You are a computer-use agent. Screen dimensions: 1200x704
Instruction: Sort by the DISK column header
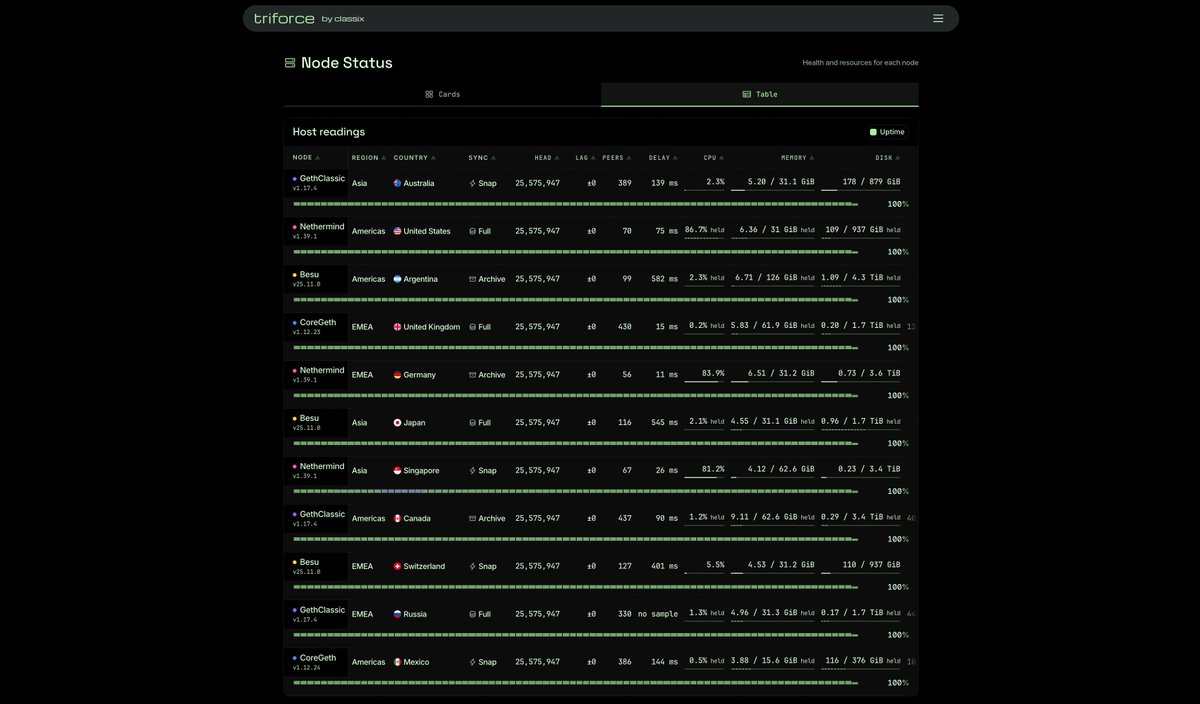887,157
